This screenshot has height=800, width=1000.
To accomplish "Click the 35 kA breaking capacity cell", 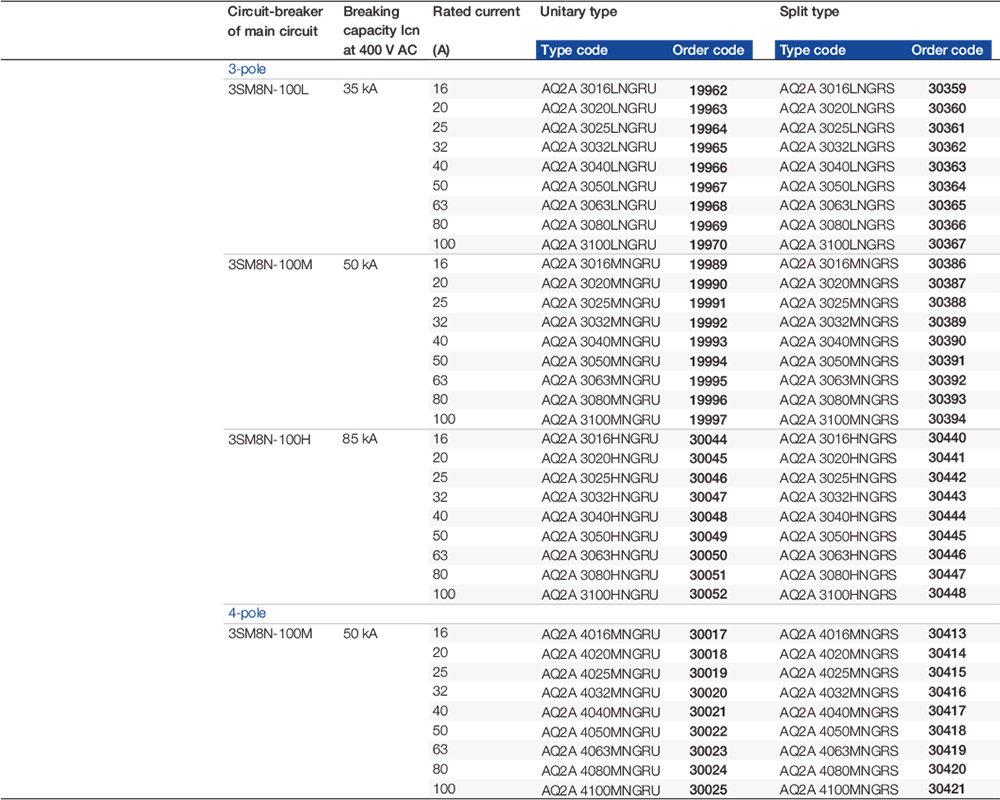I will point(360,89).
